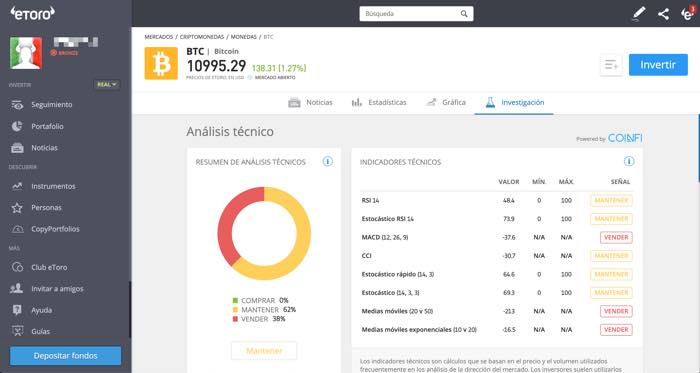Click the Mantener summary button

click(264, 351)
